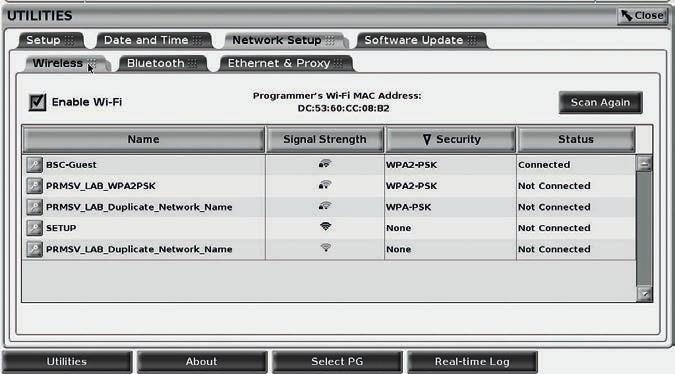Open settings icon for PRMSV_LAB_WPA2PSK network

[34, 186]
